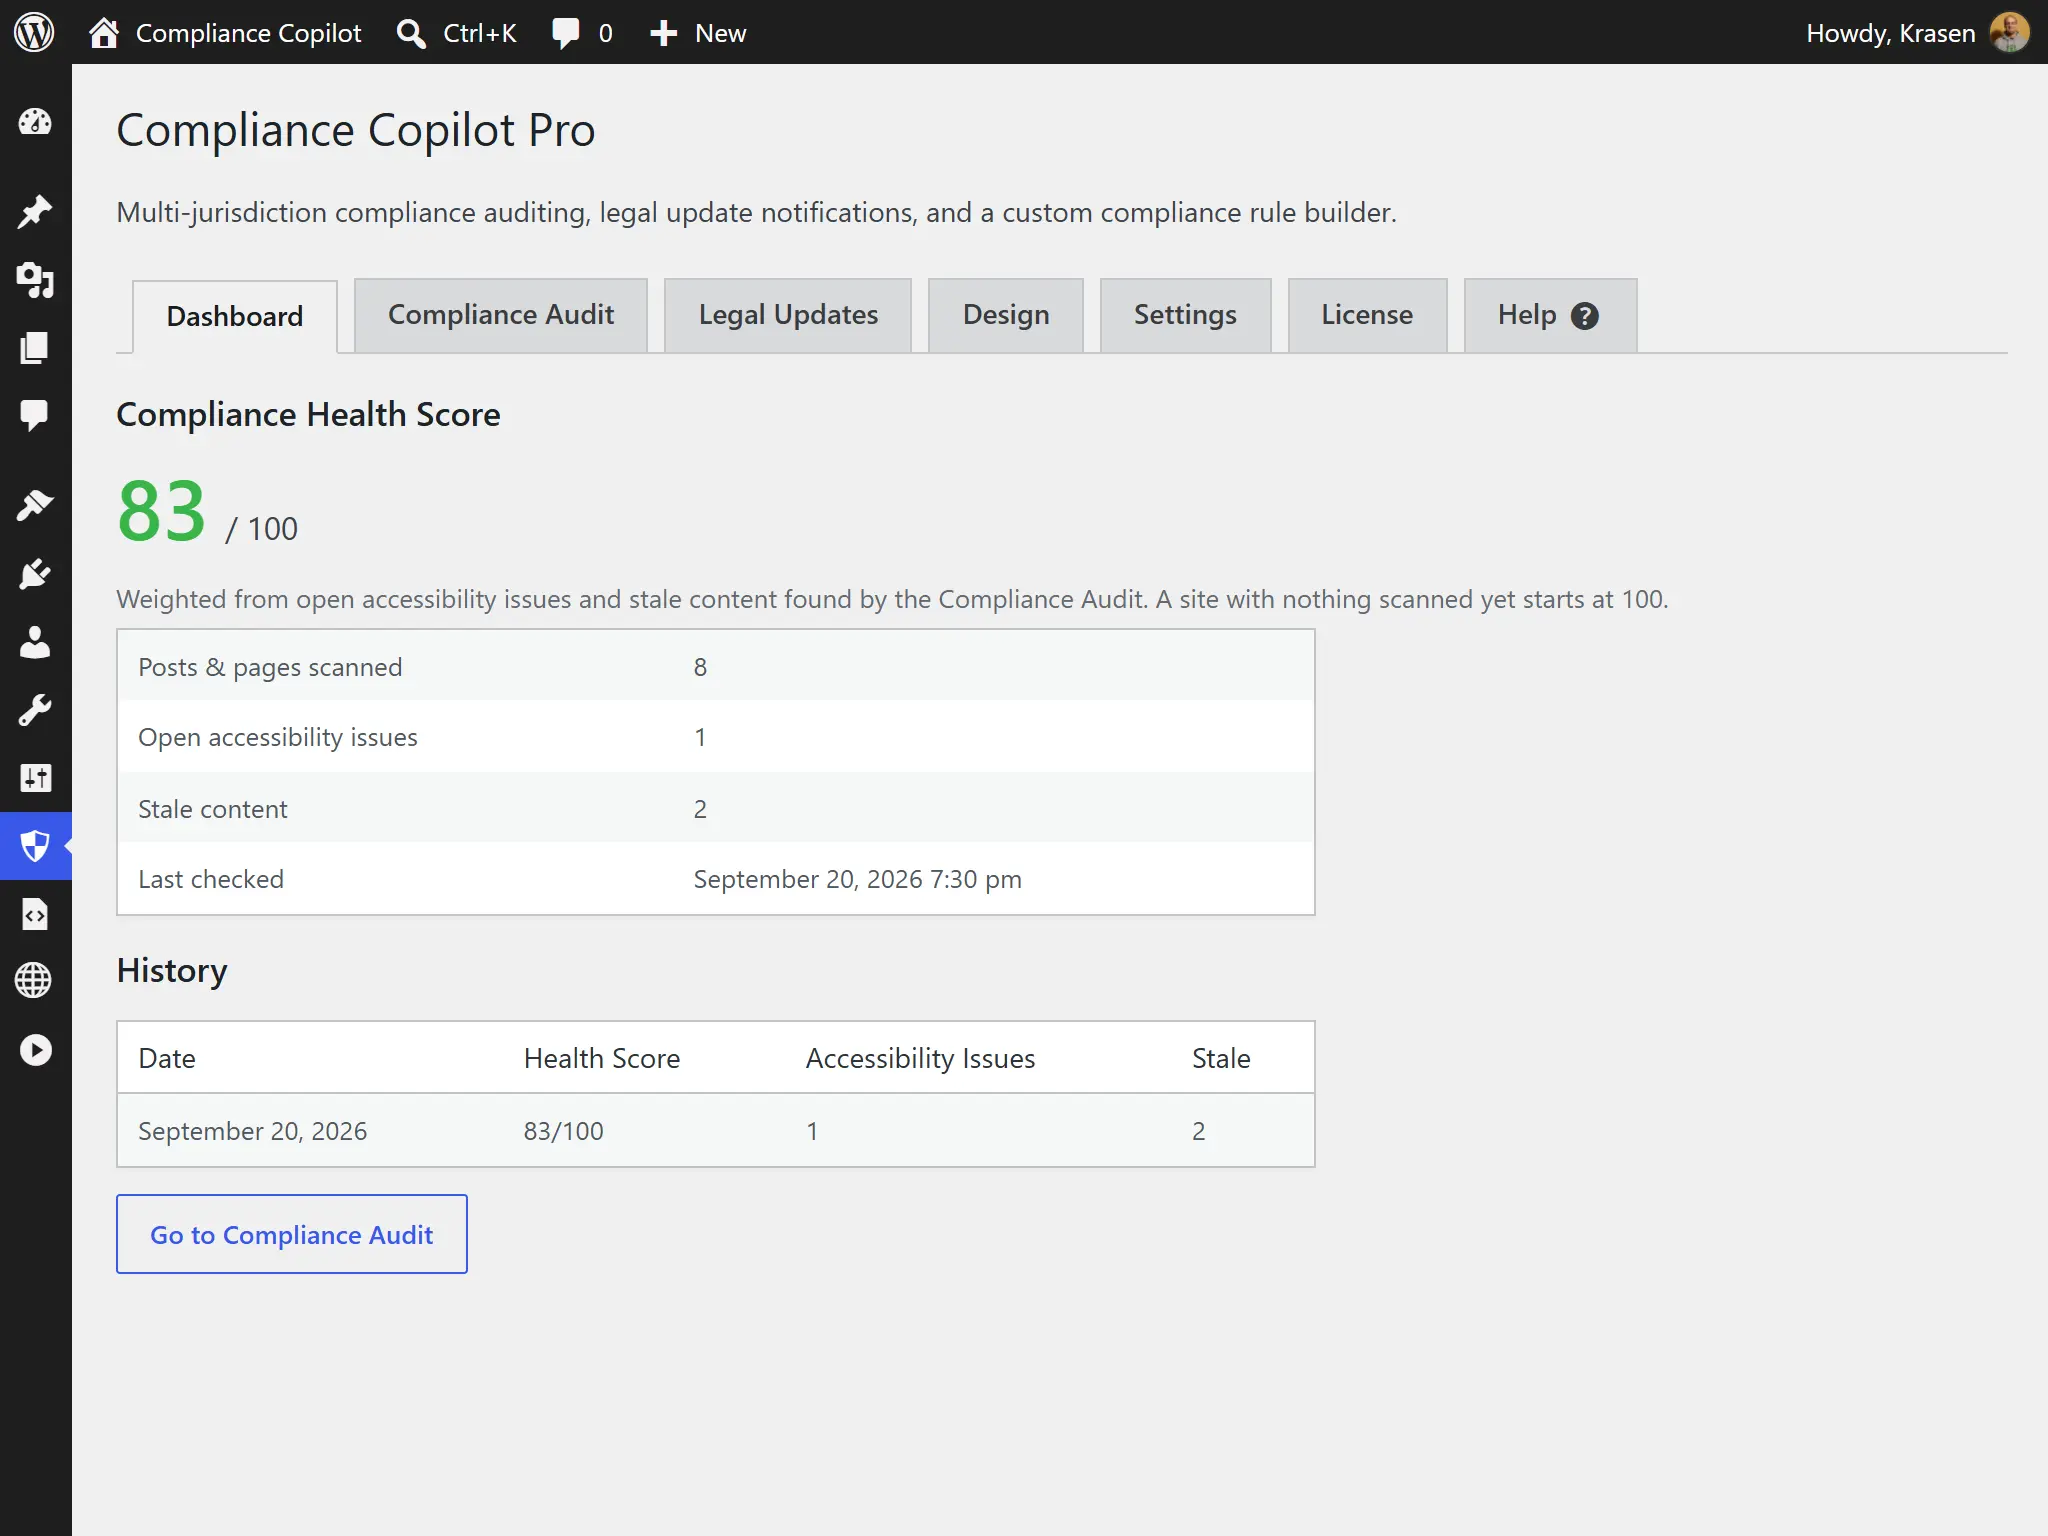Click the play circle icon in sidebar
This screenshot has height=1536, width=2048.
tap(35, 1050)
